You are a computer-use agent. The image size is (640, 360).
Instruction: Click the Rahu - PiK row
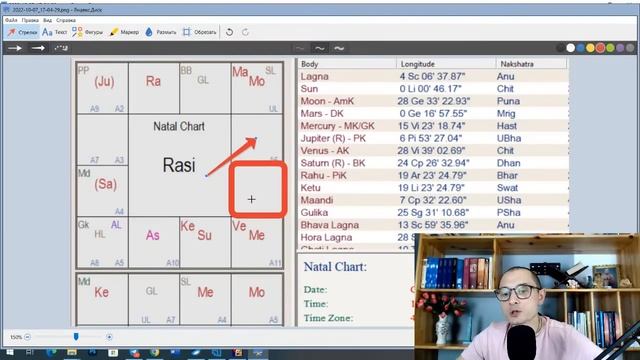433,175
